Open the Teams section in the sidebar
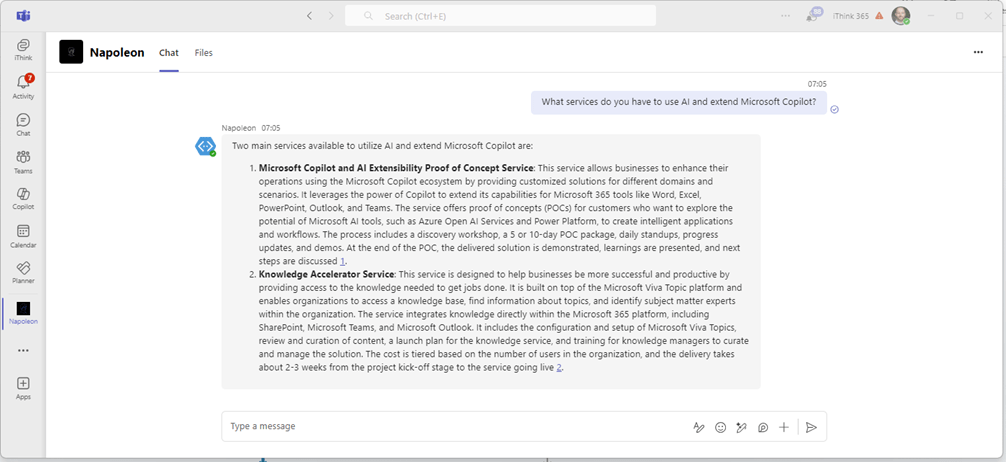The width and height of the screenshot is (1006, 462). [x=22, y=160]
